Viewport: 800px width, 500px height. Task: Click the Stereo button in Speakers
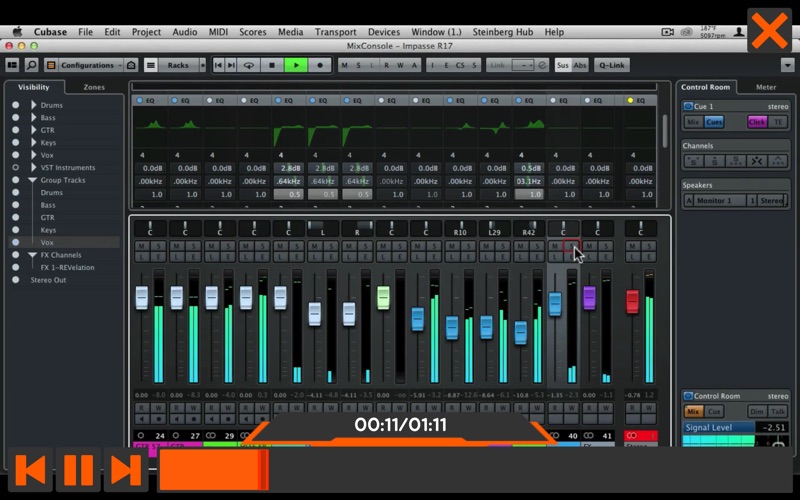772,201
